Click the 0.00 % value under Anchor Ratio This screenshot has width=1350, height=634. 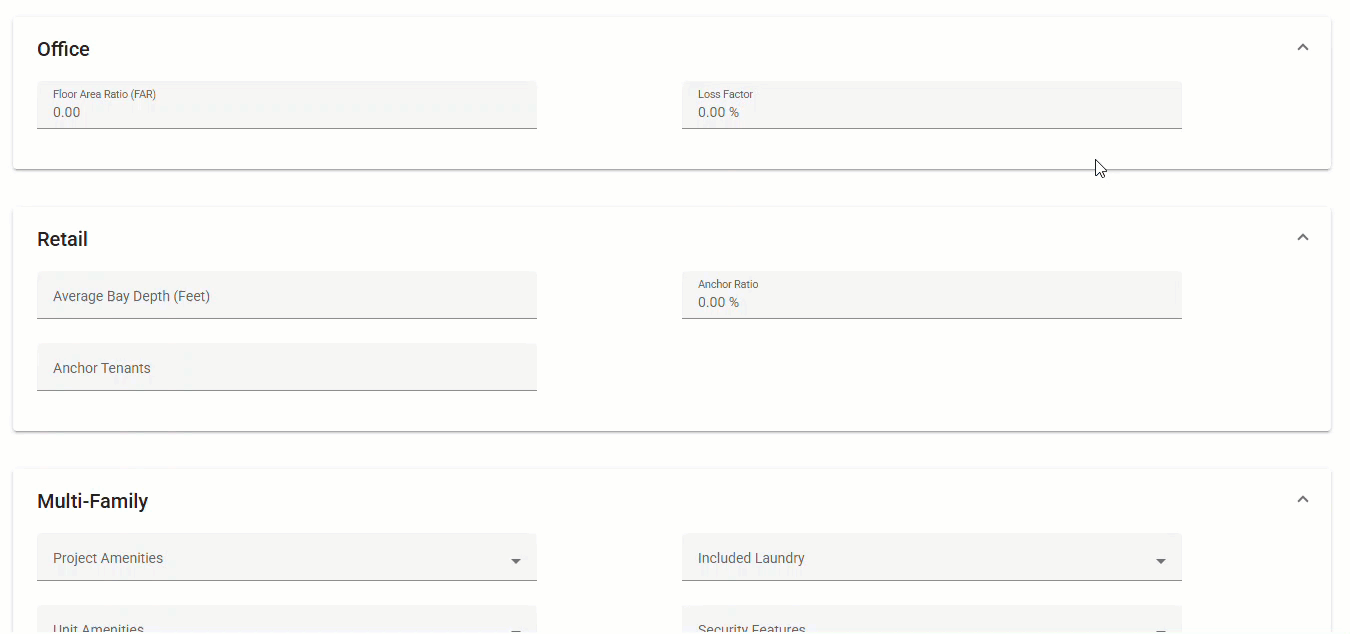719,302
